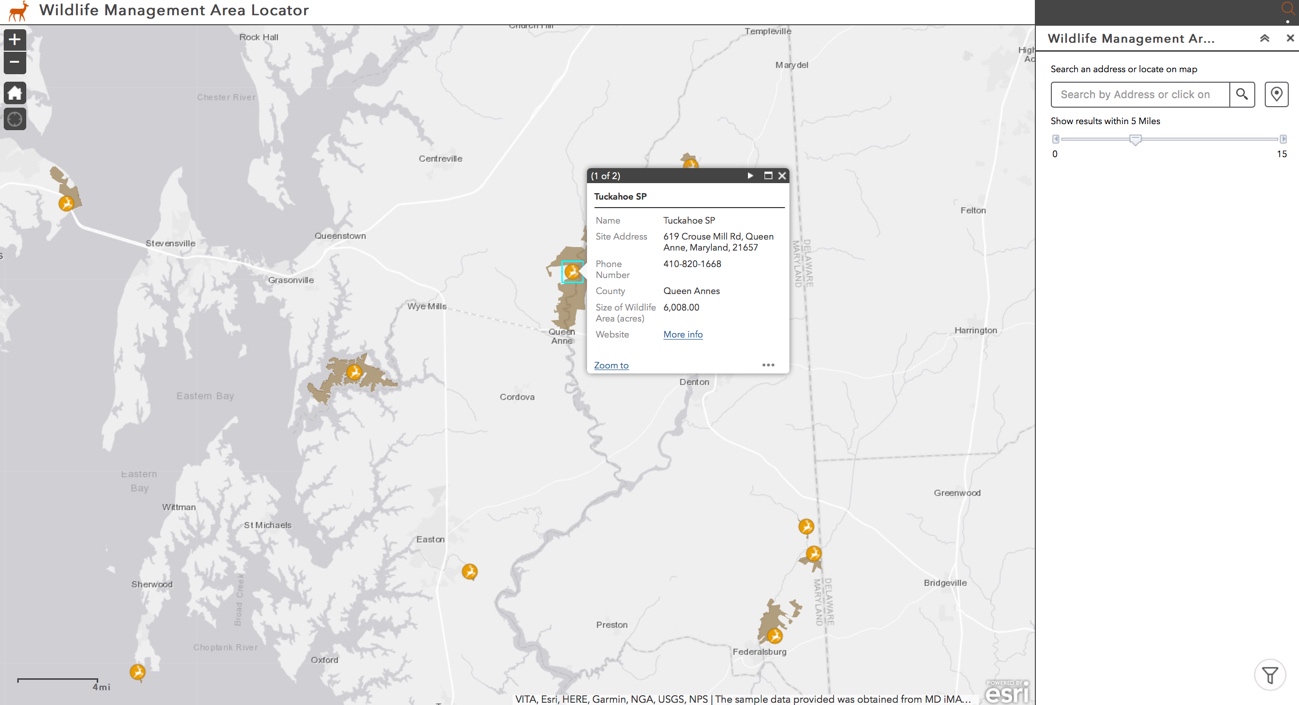Click the St Michaels map label
Viewport: 1299px width, 705px height.
(268, 525)
